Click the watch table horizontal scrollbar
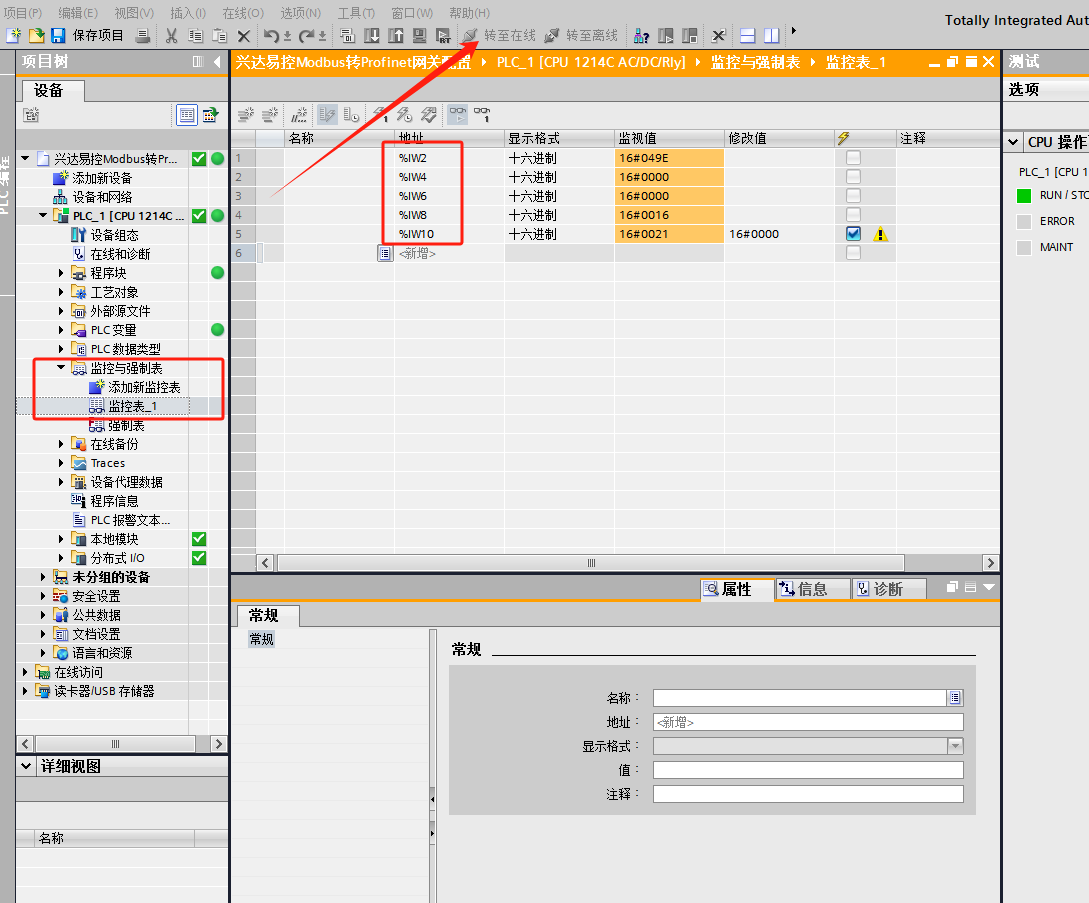 point(591,563)
